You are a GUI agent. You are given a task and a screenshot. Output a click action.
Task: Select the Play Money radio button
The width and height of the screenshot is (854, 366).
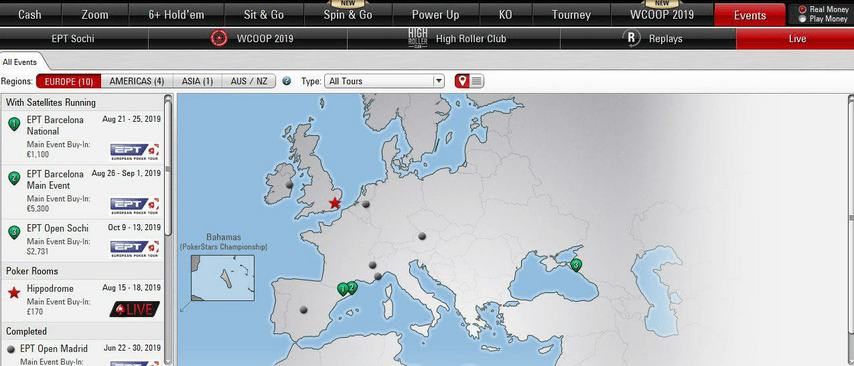click(802, 19)
